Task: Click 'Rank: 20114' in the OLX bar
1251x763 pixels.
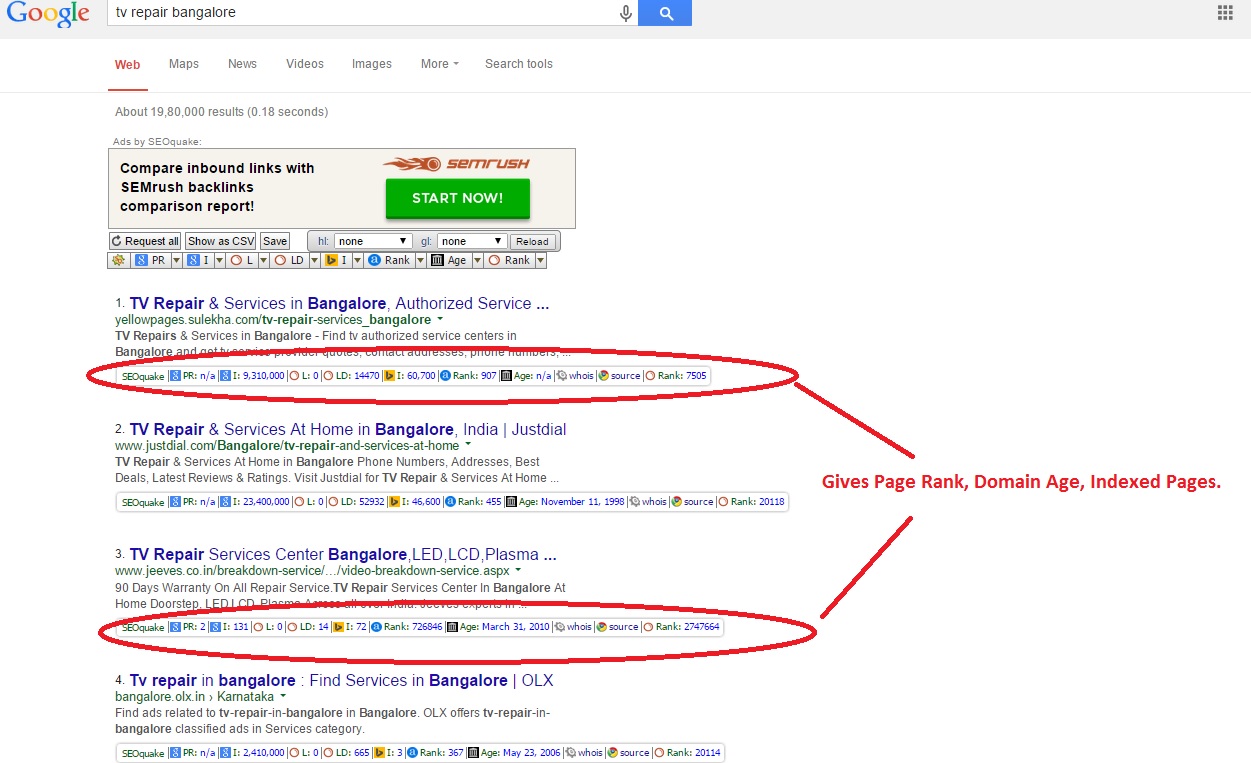Action: (x=687, y=753)
